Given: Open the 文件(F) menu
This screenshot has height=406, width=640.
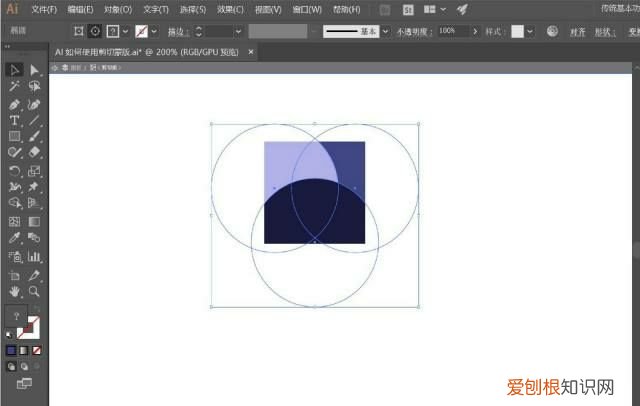Looking at the screenshot, I should coord(44,9).
